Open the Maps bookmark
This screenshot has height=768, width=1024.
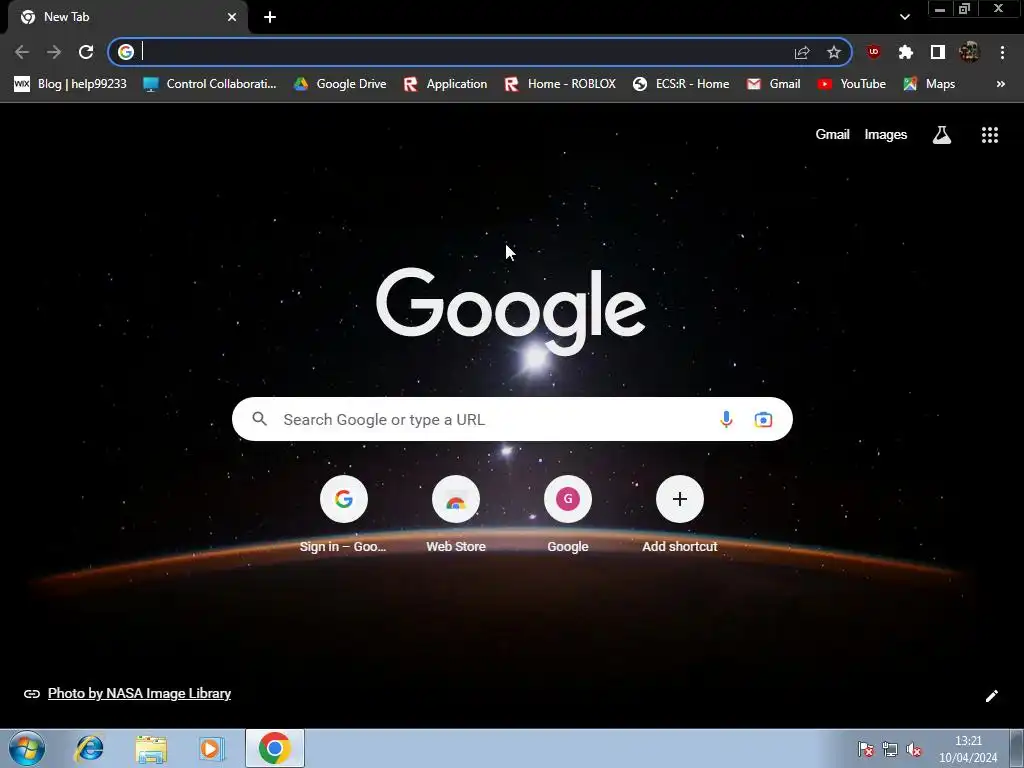click(x=929, y=84)
